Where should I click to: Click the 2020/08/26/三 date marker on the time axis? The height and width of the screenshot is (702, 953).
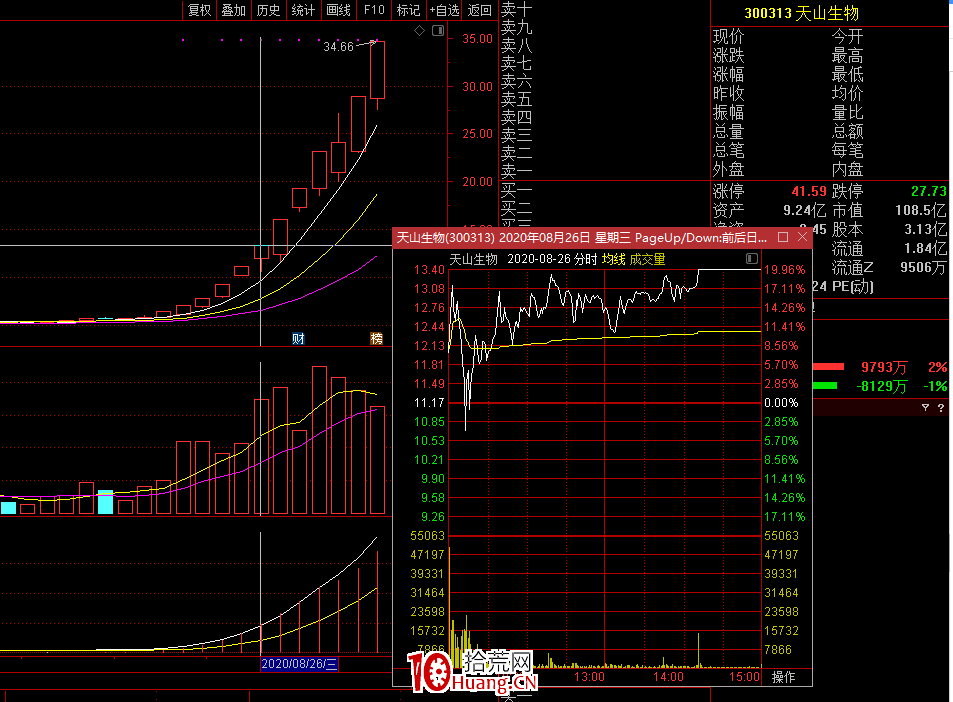[x=299, y=664]
